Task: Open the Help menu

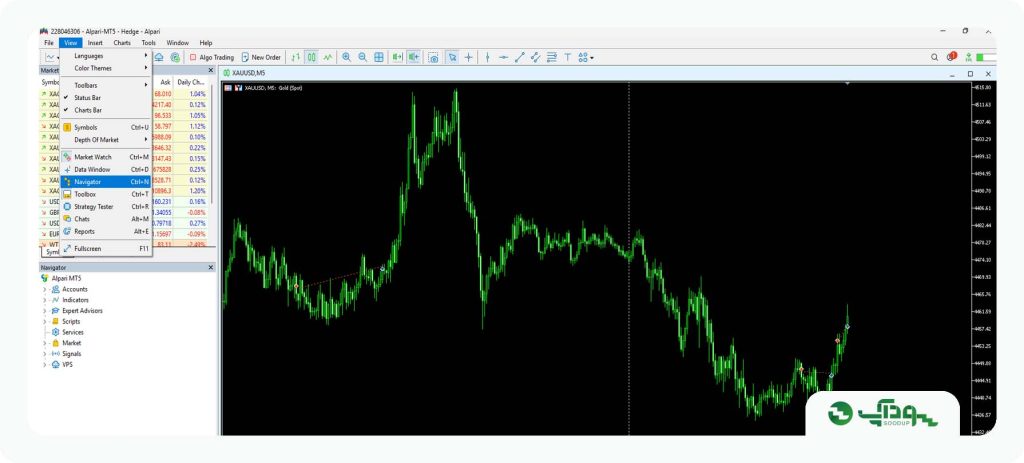Action: coord(206,42)
